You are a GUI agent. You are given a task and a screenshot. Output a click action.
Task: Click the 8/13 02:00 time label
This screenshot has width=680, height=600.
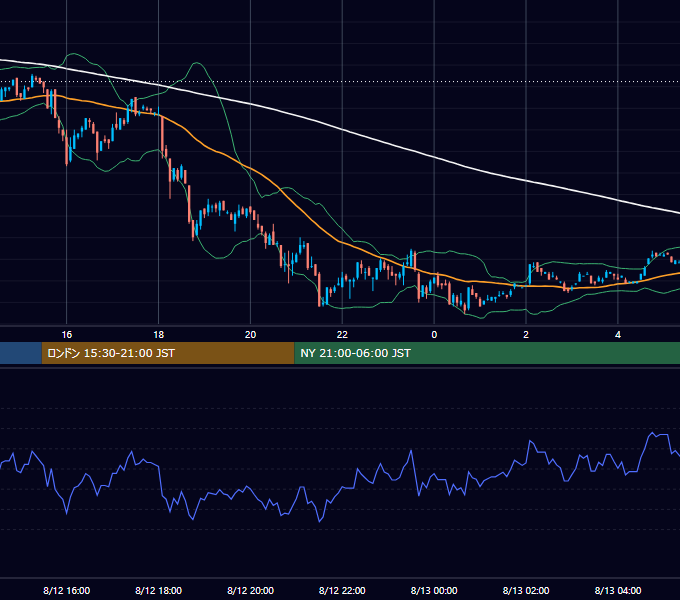pyautogui.click(x=526, y=590)
